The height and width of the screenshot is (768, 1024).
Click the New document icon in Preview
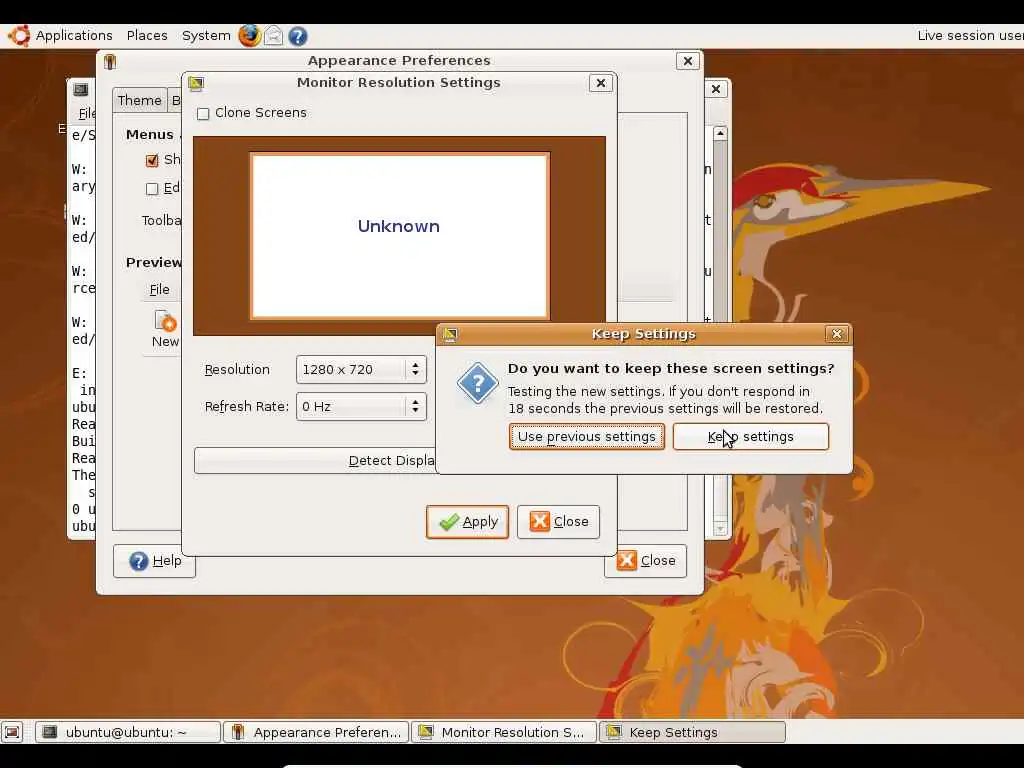[x=165, y=321]
